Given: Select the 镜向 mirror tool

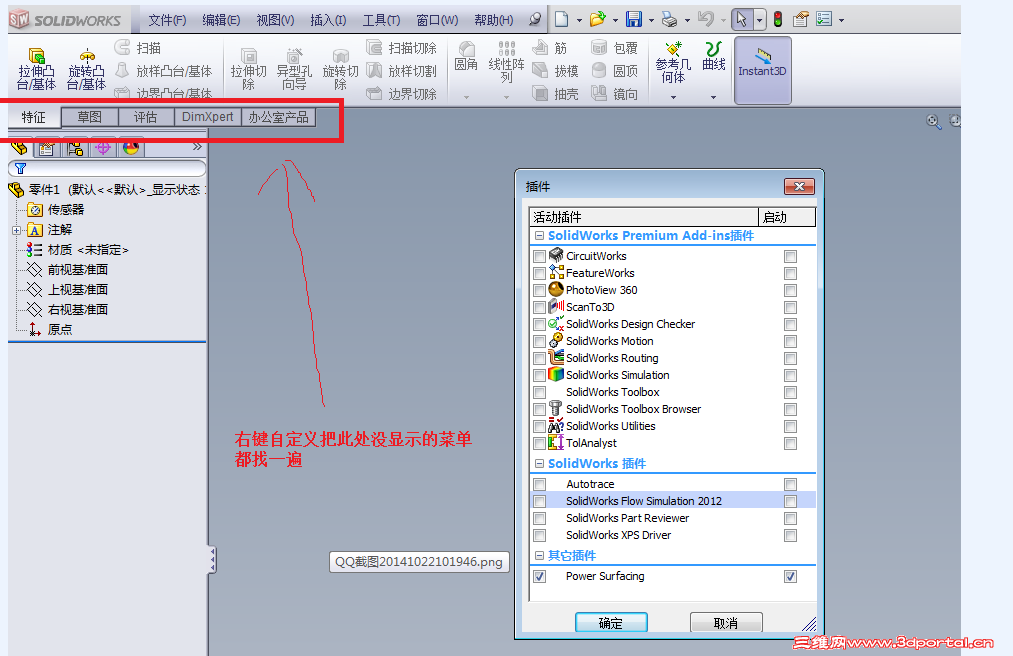Looking at the screenshot, I should 614,94.
